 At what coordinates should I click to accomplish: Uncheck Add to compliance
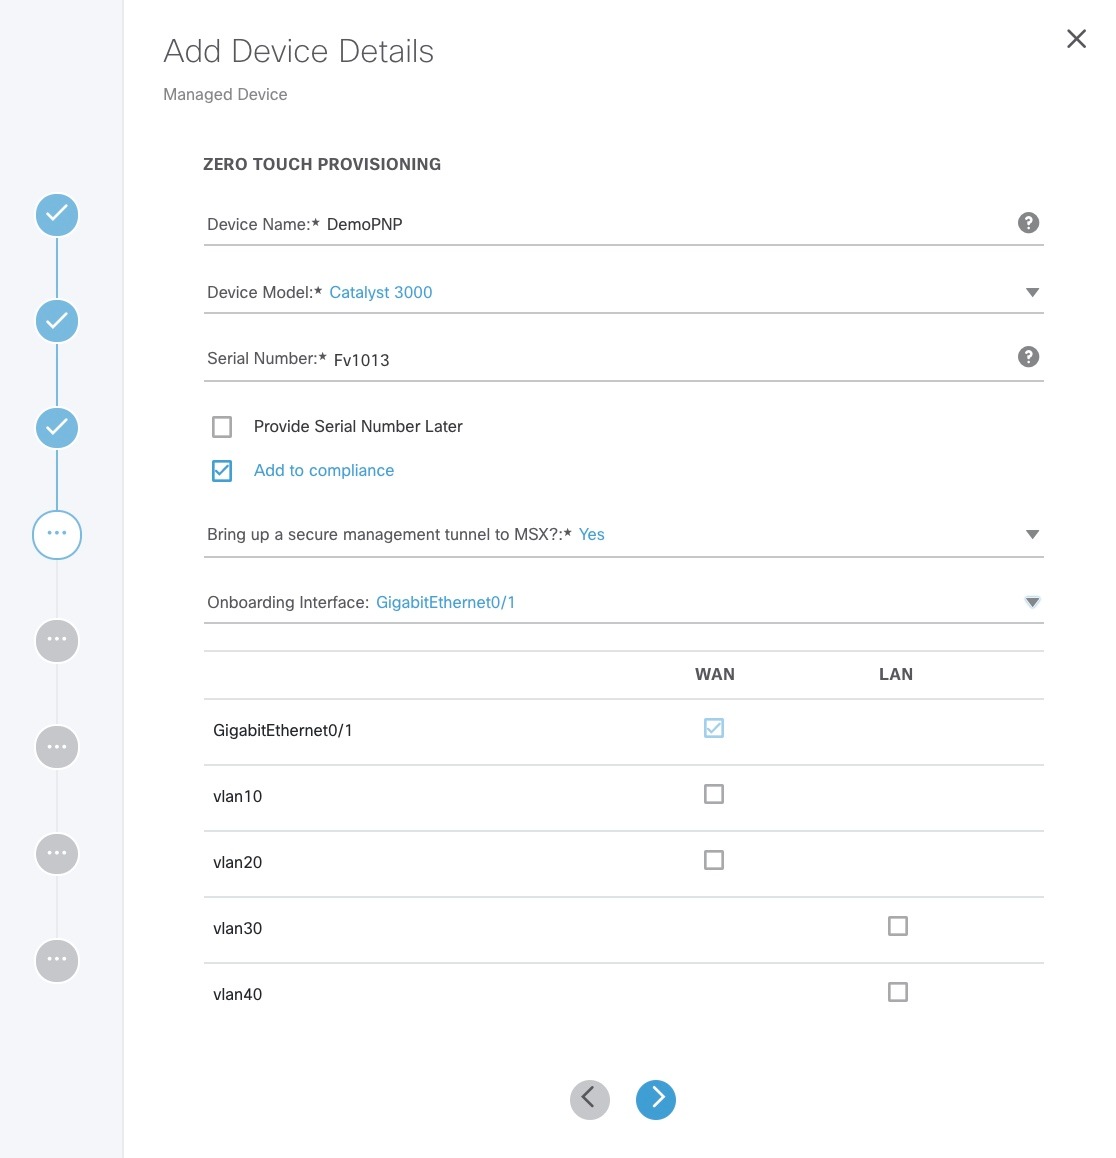221,470
